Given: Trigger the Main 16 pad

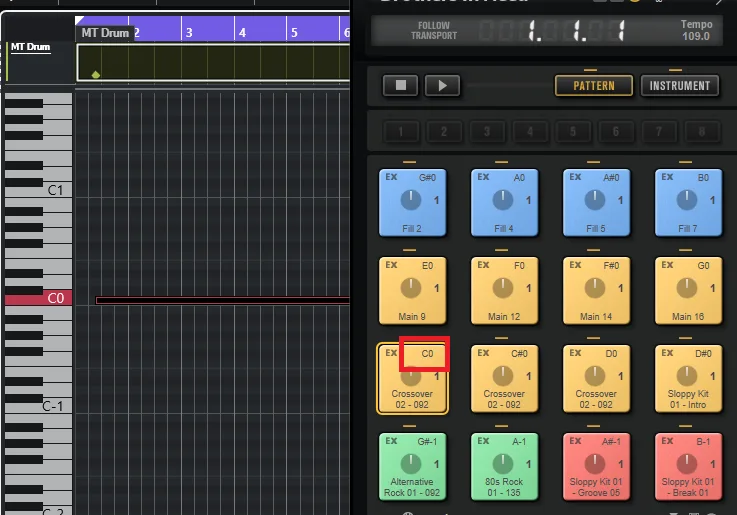Looking at the screenshot, I should (688, 291).
